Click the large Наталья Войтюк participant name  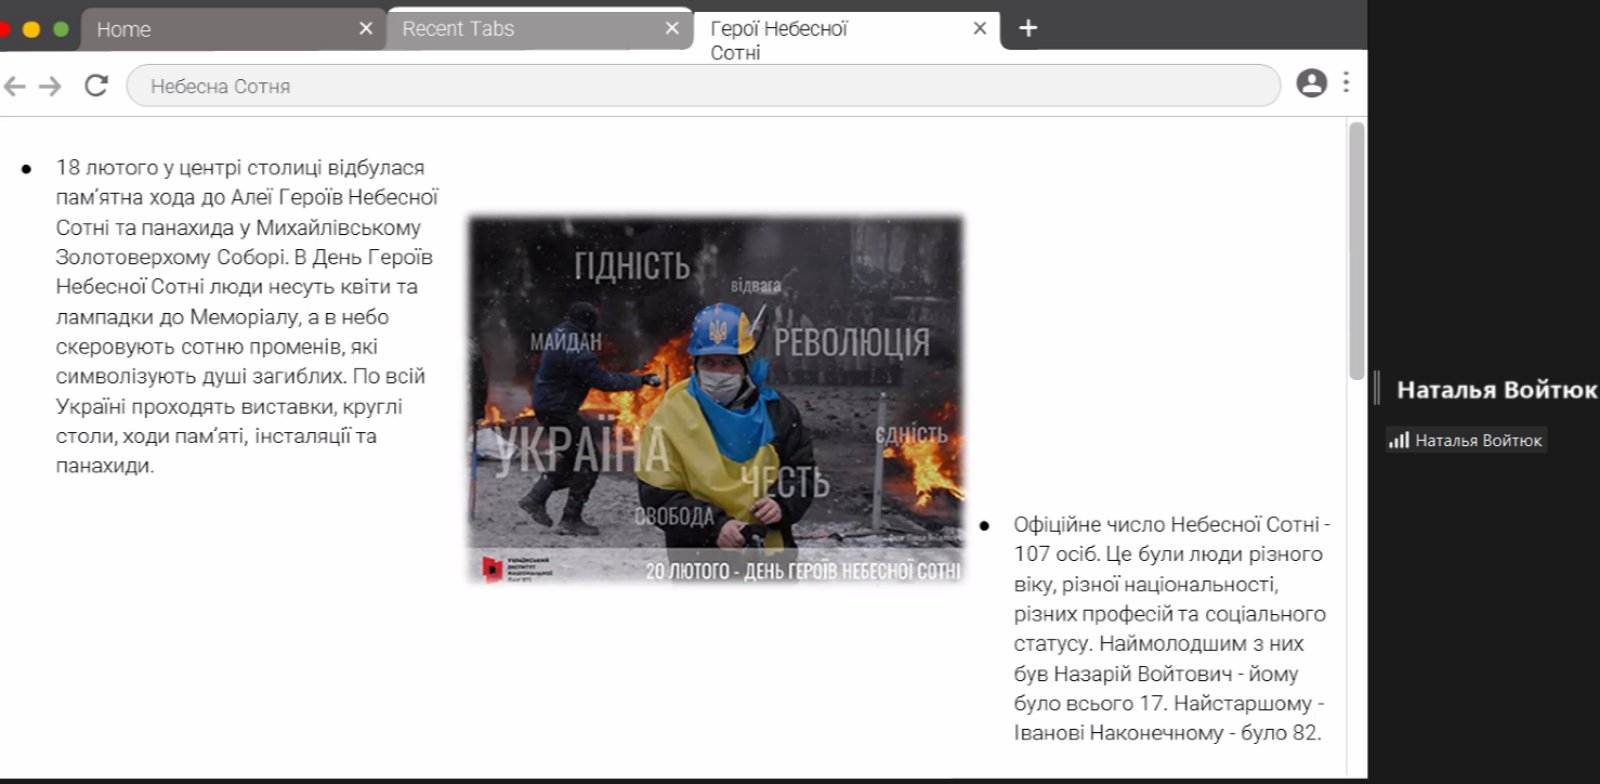click(x=1495, y=390)
